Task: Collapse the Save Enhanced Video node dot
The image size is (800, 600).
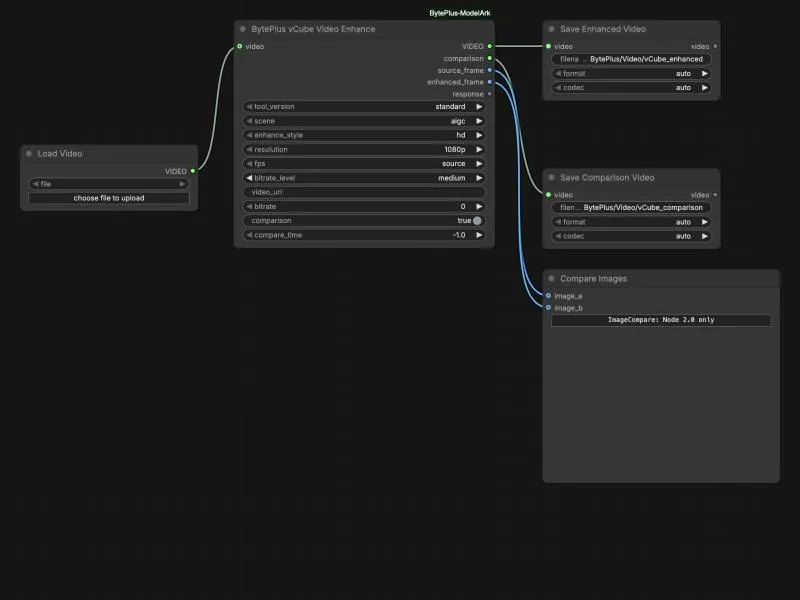Action: pos(552,29)
